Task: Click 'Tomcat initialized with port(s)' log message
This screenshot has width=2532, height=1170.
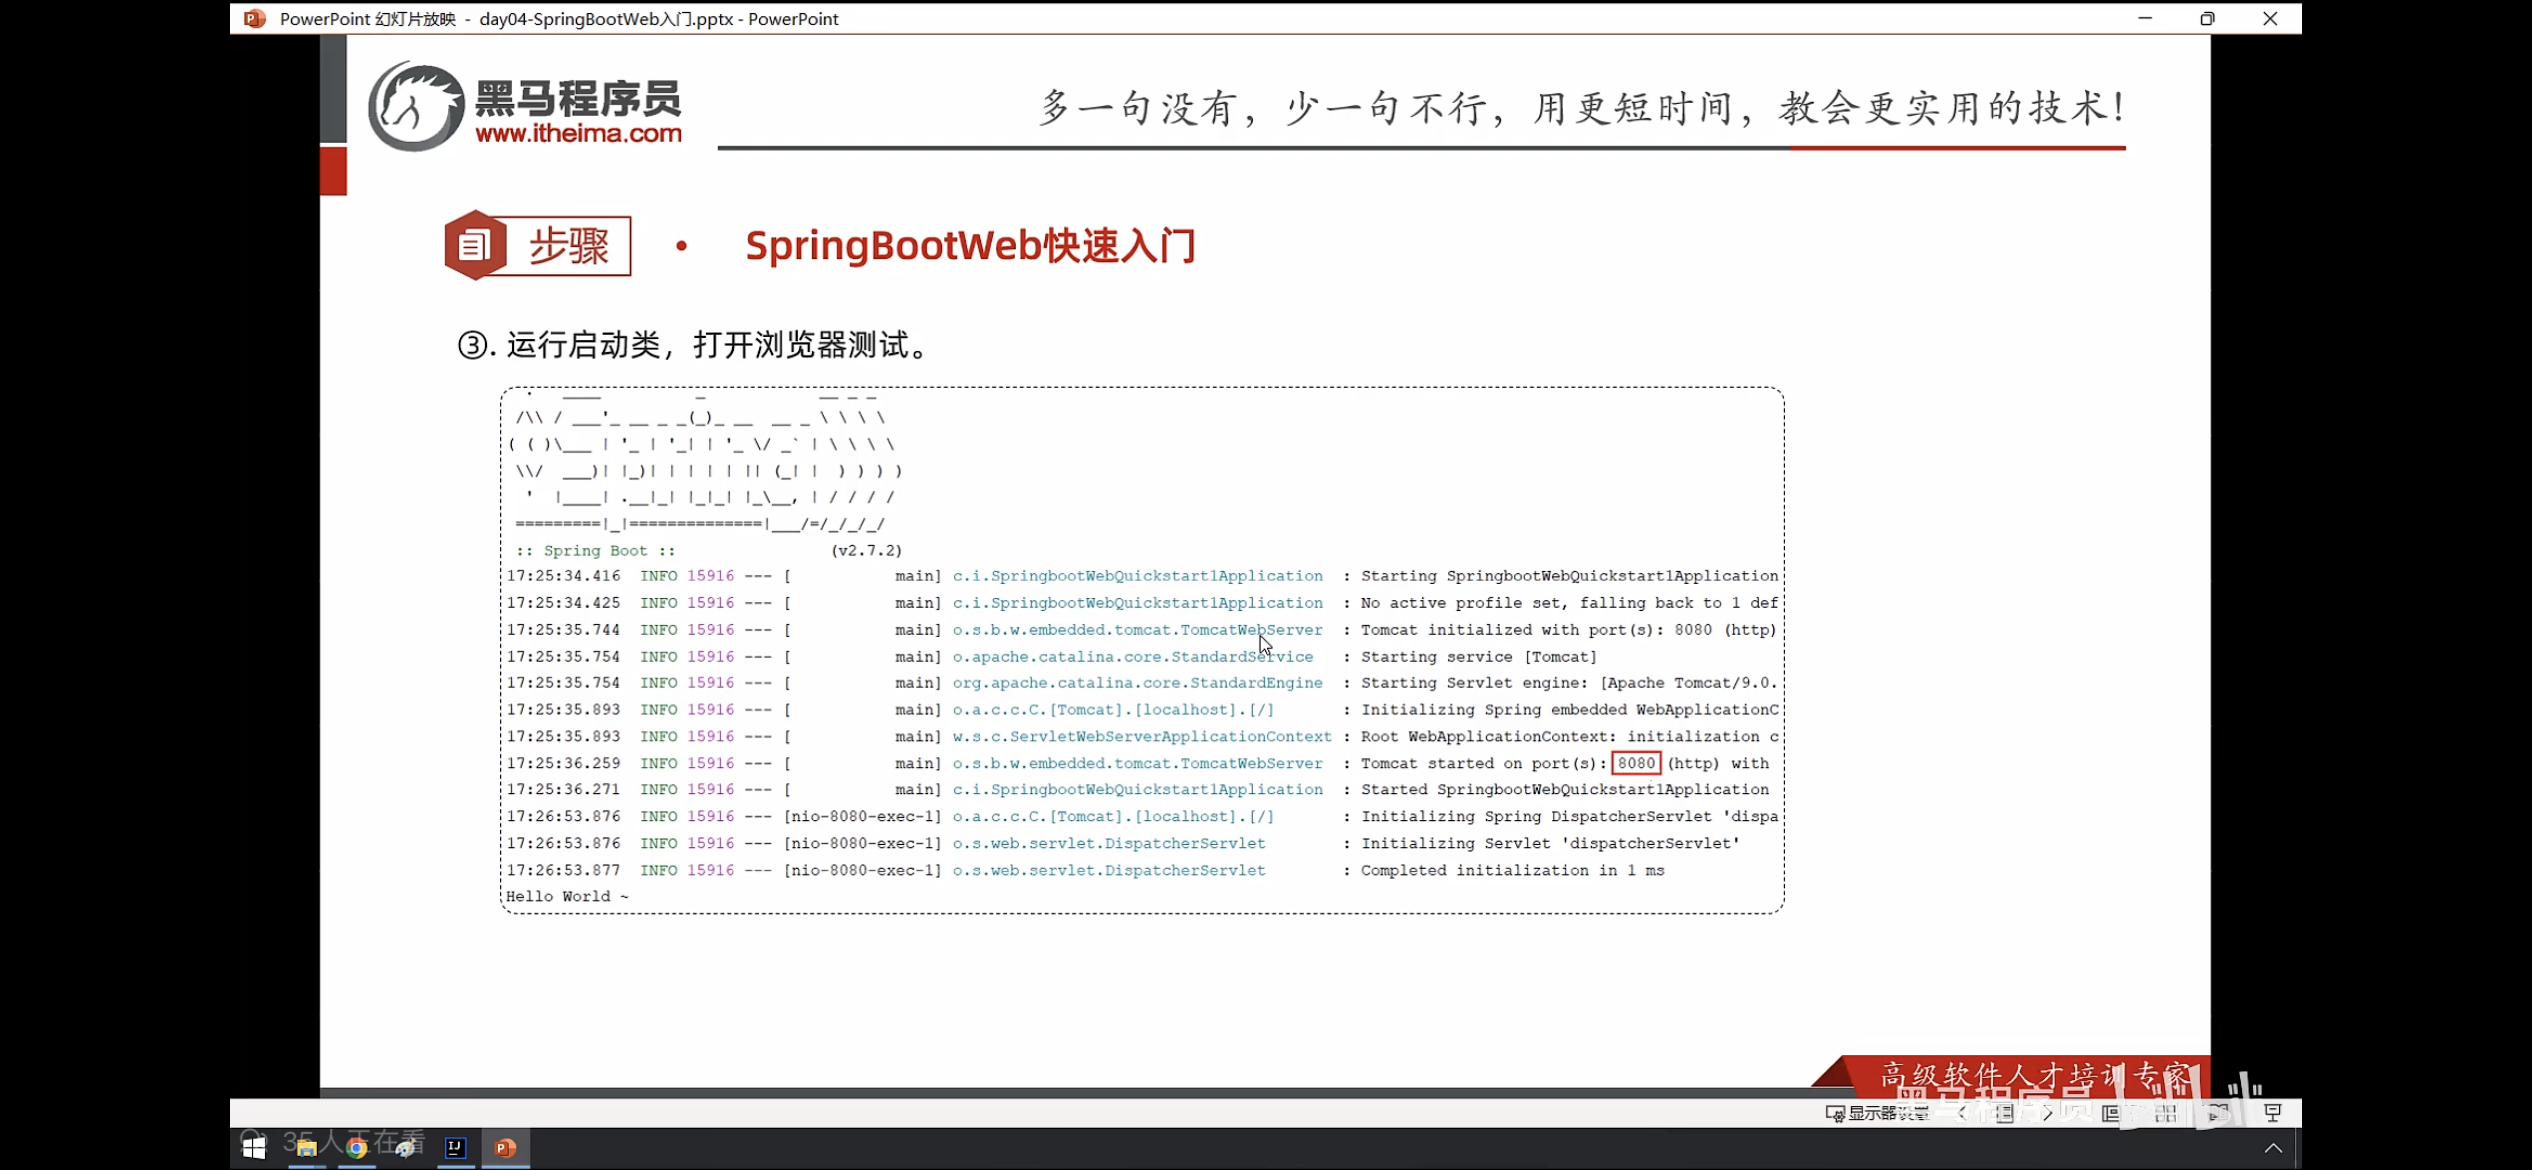Action: coord(1568,630)
